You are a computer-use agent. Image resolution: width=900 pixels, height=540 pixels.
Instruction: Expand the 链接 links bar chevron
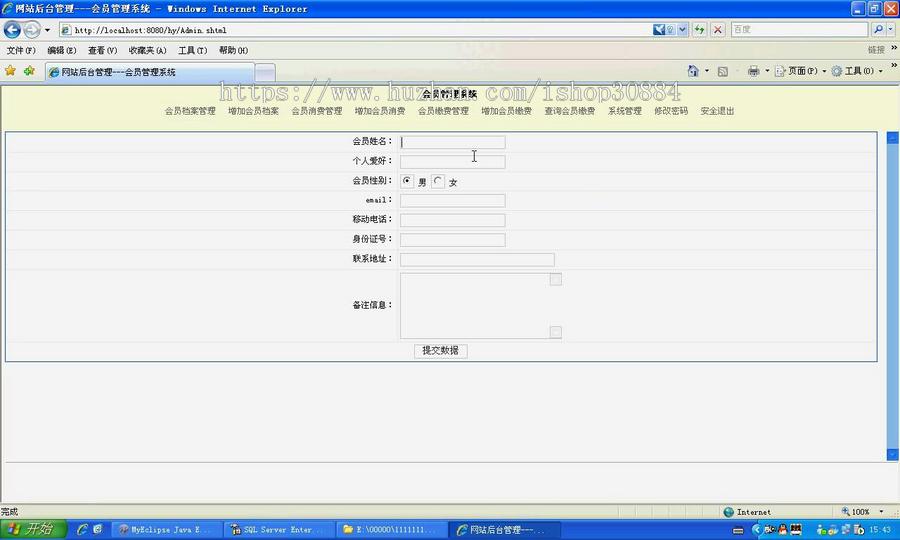893,48
